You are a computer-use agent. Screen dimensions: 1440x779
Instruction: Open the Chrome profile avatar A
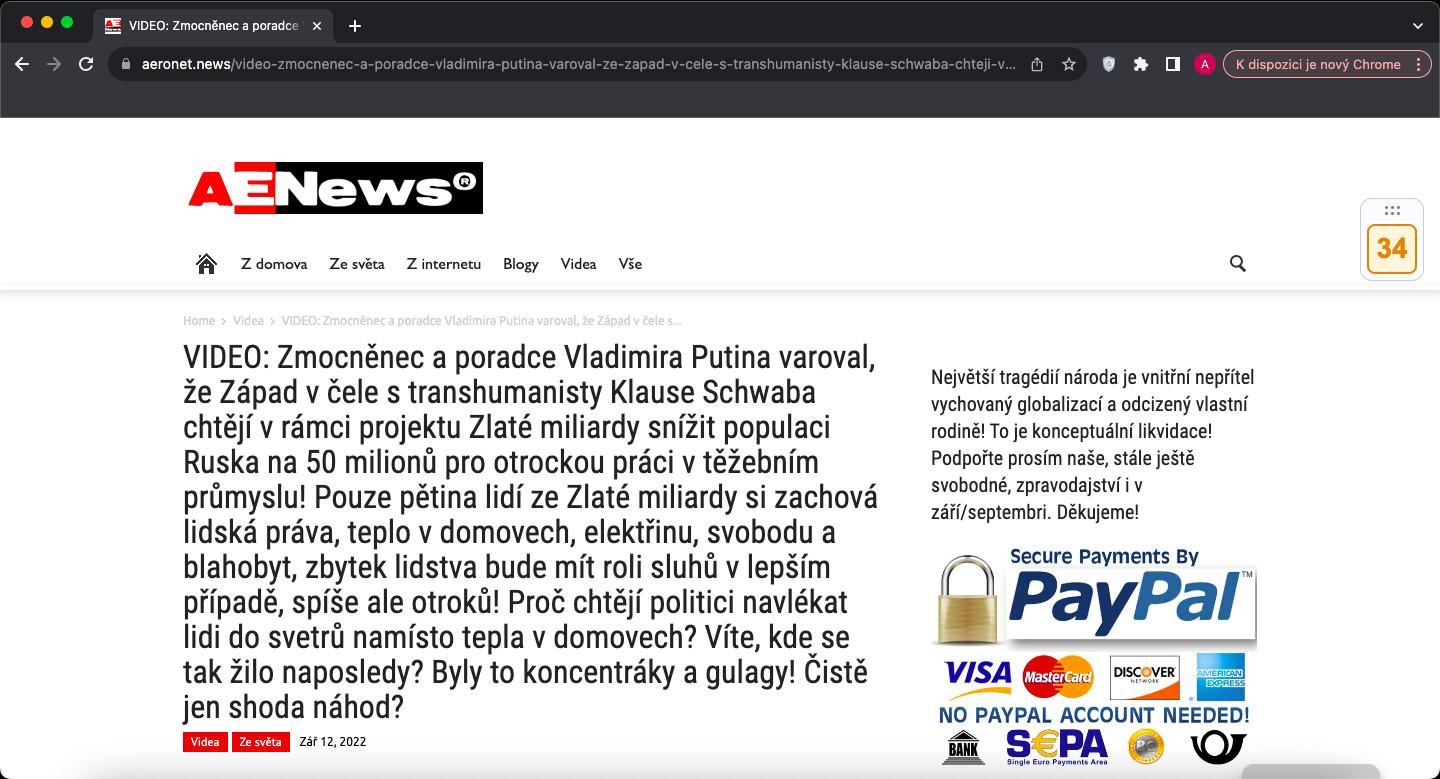[x=1204, y=64]
